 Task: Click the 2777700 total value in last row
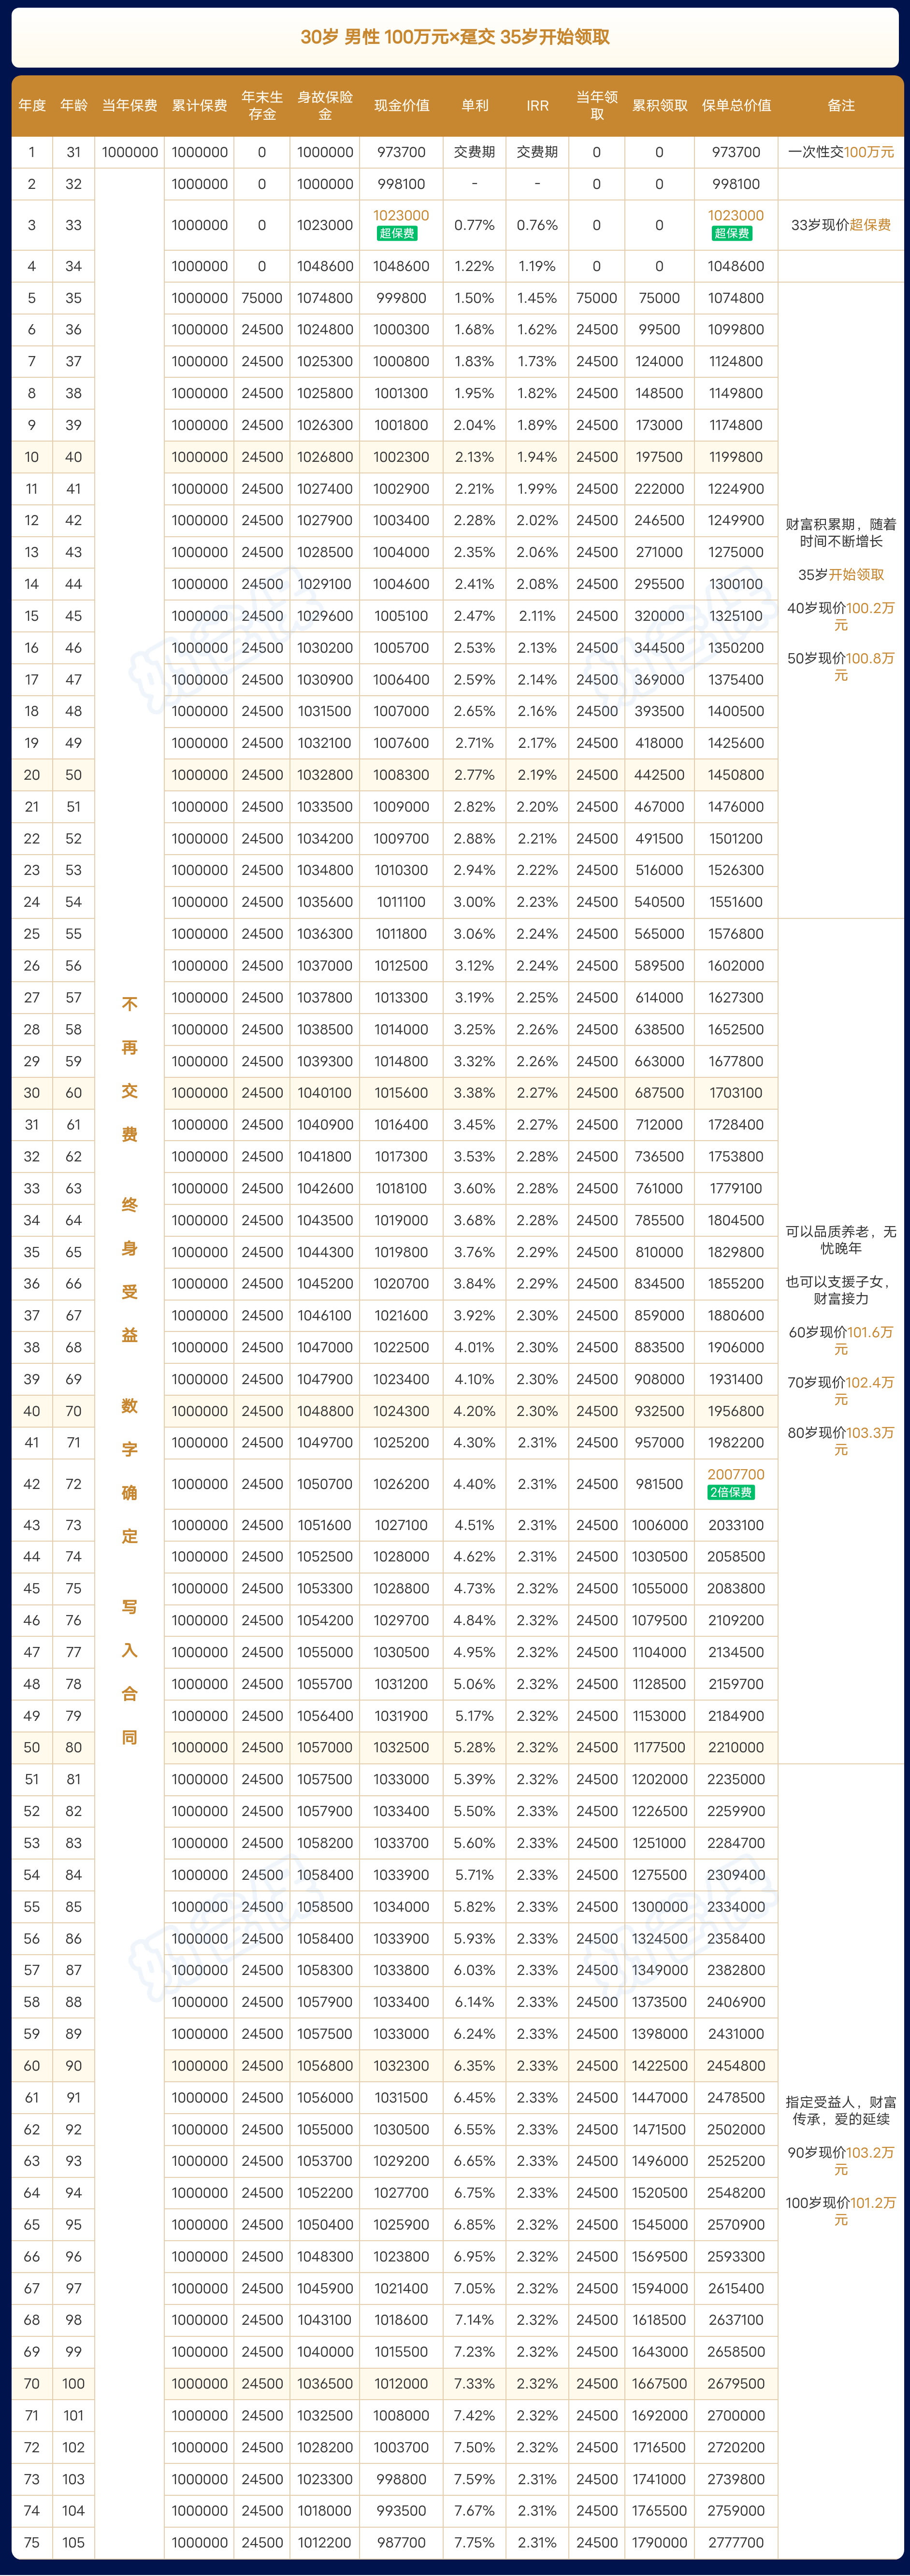coord(736,2542)
